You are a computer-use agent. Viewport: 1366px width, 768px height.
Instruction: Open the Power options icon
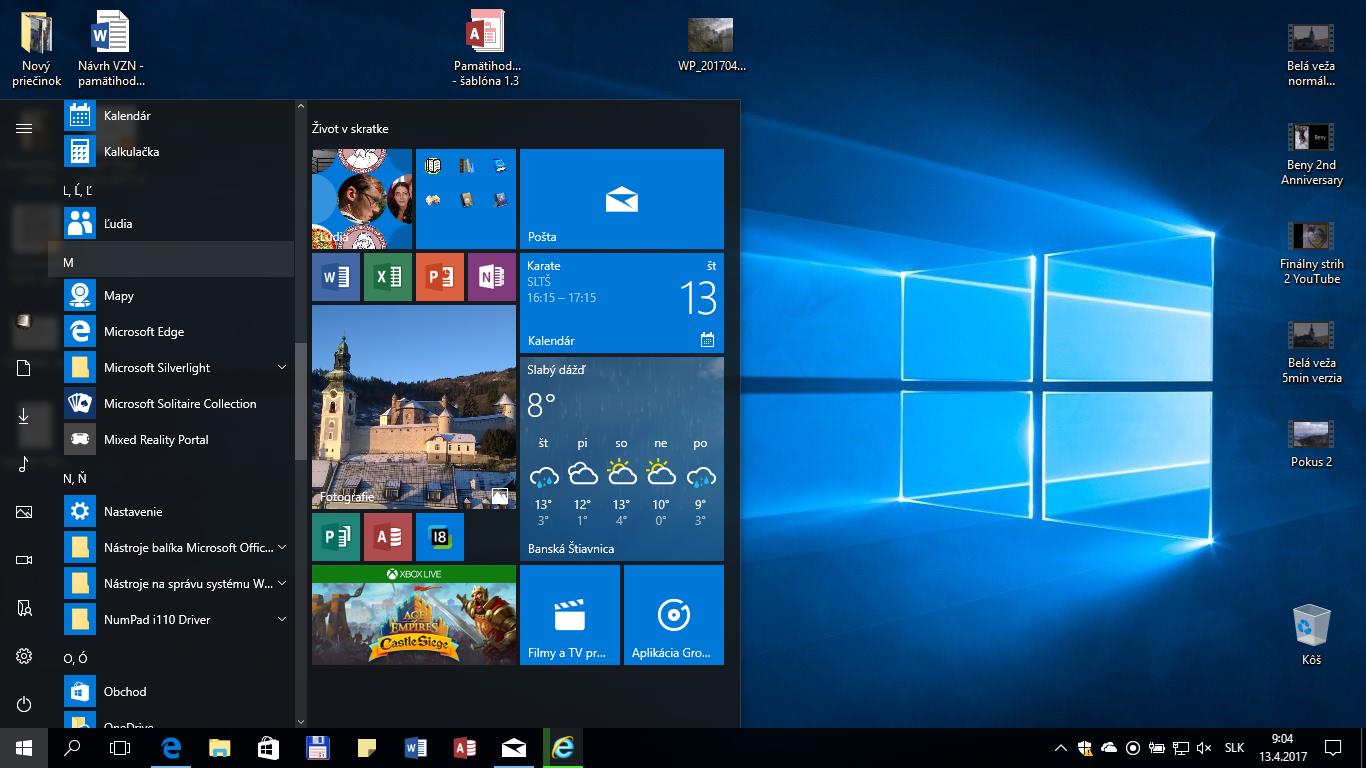(x=24, y=704)
